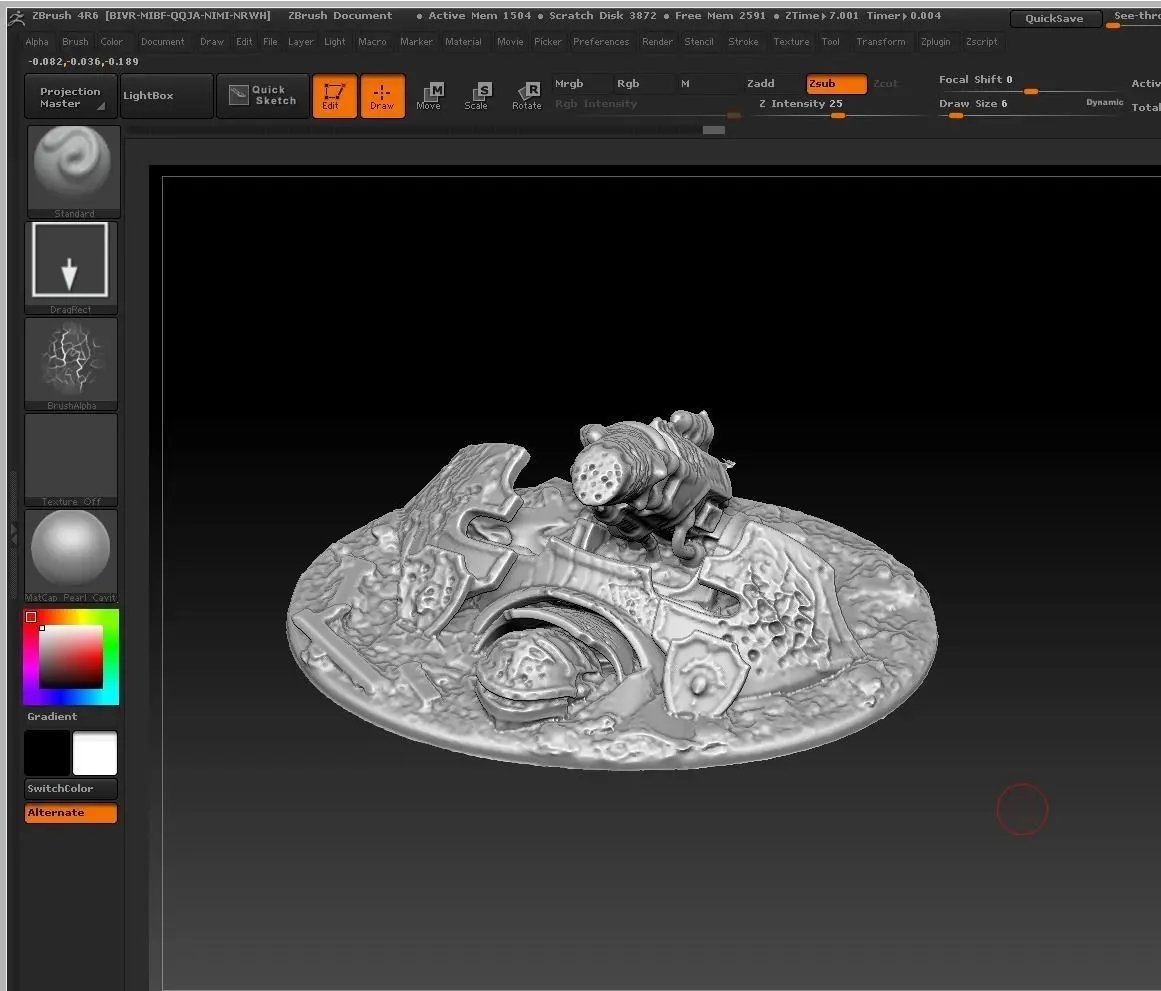The height and width of the screenshot is (991, 1161).
Task: Open the Zscript menu
Action: point(982,42)
